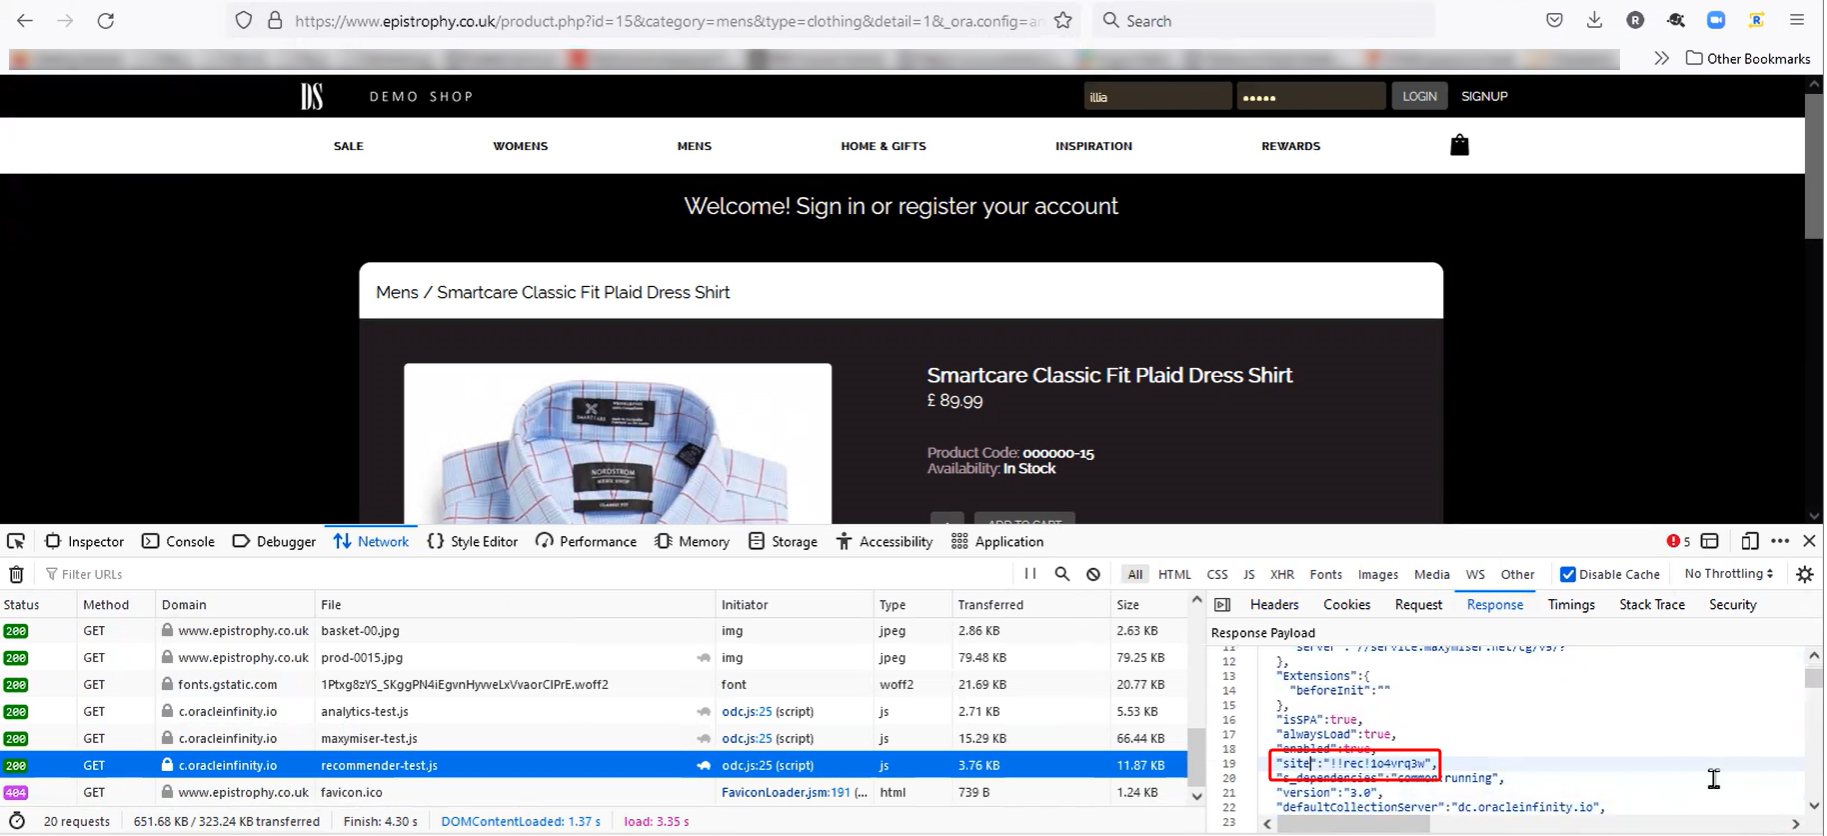This screenshot has height=836, width=1827.
Task: Open Network settings gear
Action: point(1804,574)
